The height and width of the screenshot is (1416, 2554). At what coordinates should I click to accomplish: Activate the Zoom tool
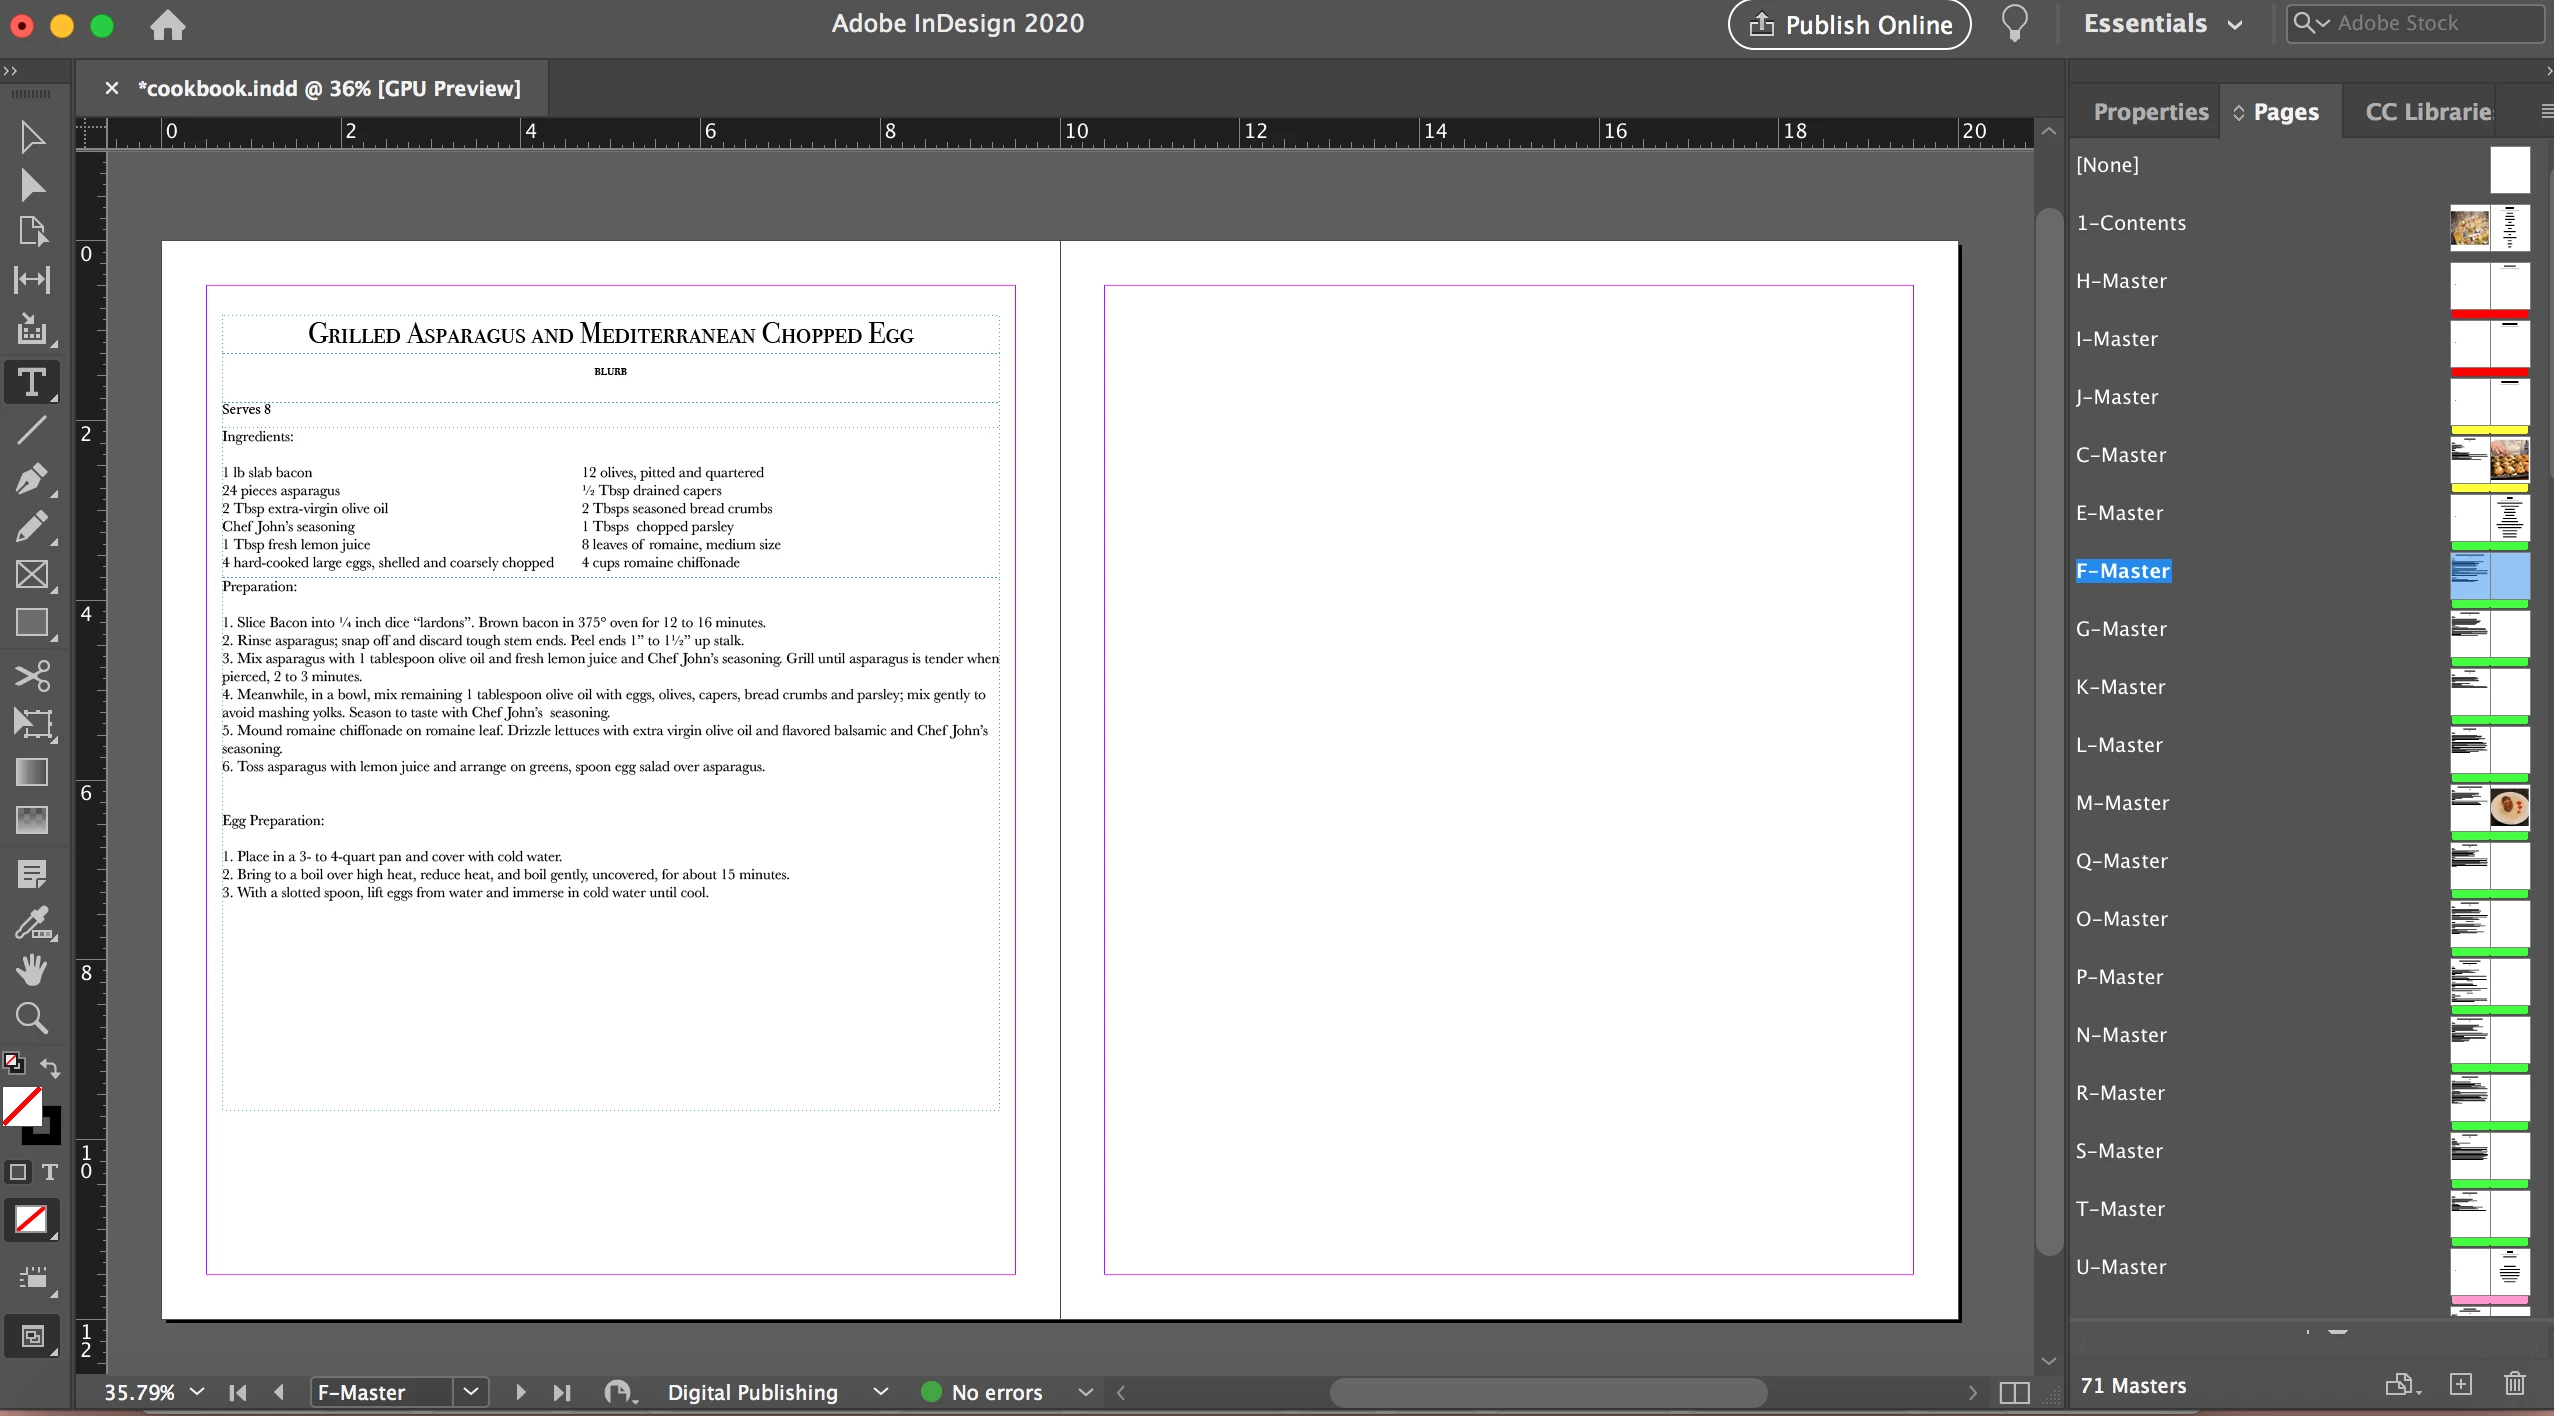31,1018
